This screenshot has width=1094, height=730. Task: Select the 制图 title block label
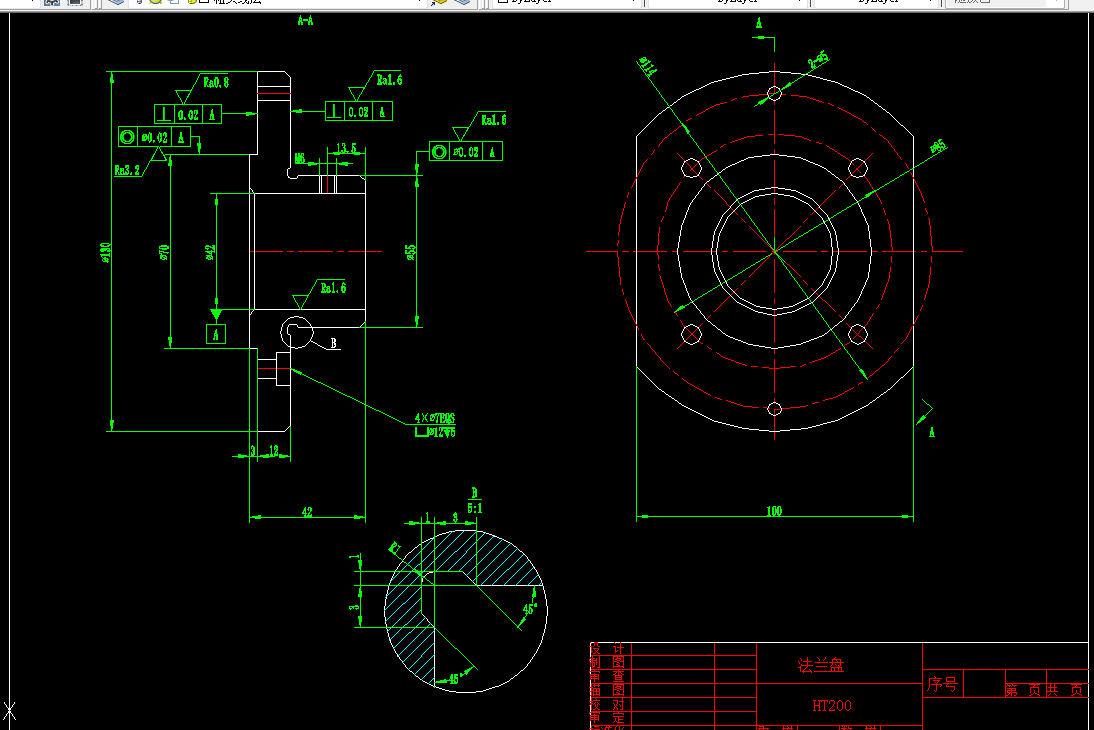pyautogui.click(x=607, y=662)
